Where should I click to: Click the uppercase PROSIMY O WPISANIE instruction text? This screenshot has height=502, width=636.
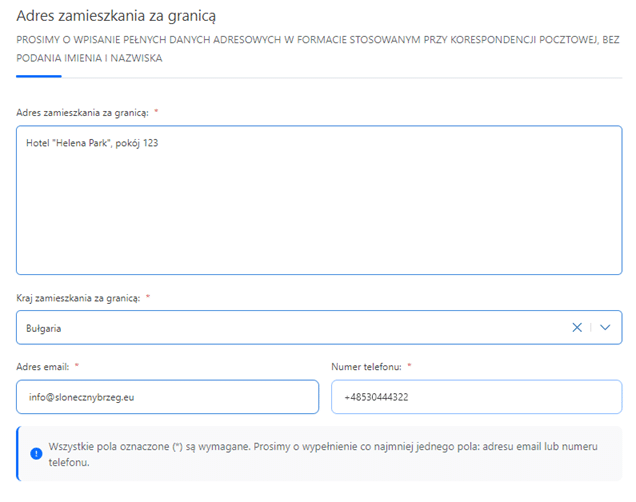pyautogui.click(x=318, y=49)
